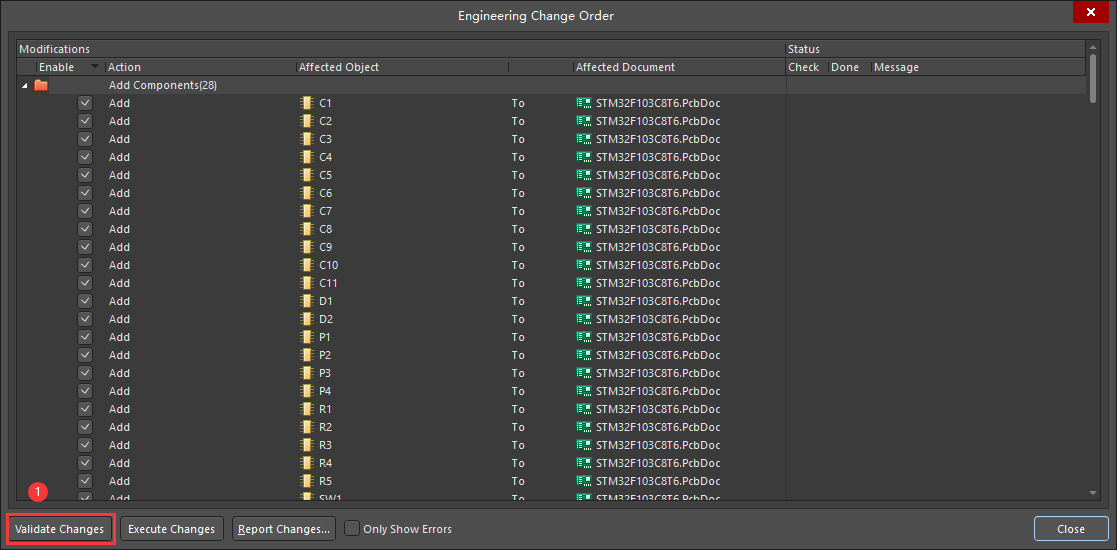Uncheck the Enable checkbox for R3
The height and width of the screenshot is (550, 1117).
pos(85,445)
